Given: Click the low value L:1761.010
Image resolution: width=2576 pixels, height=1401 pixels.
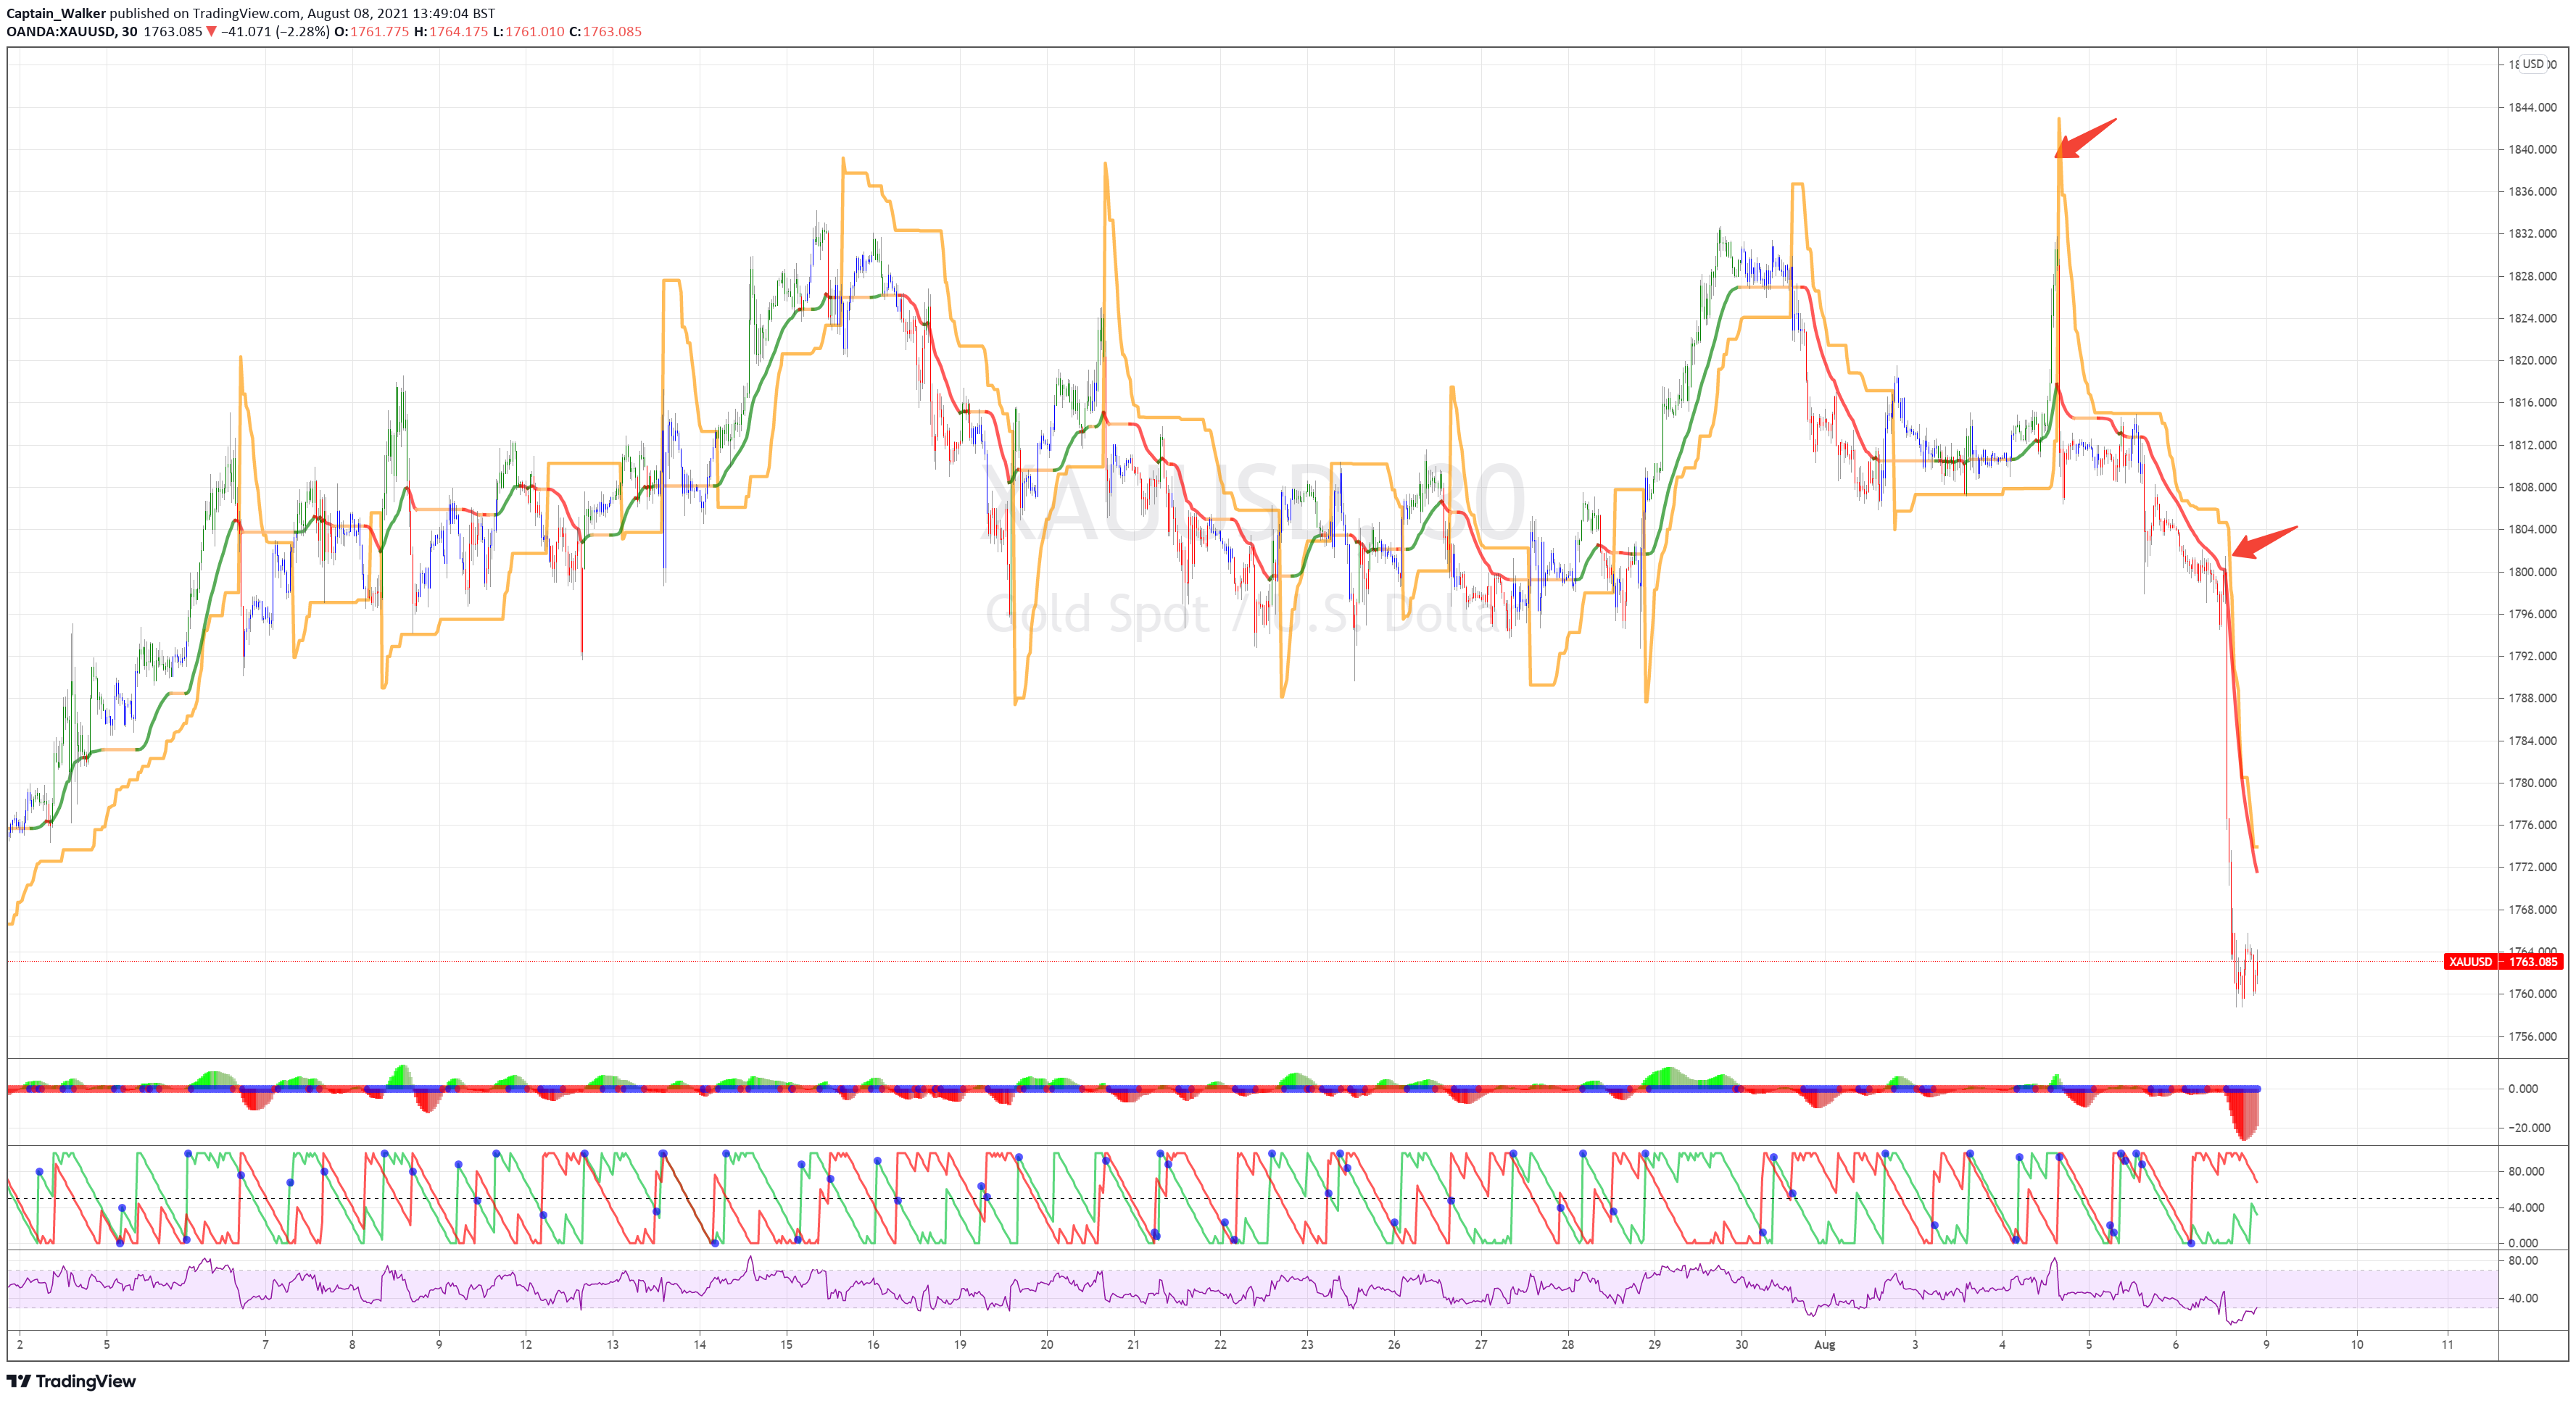Looking at the screenshot, I should [528, 31].
